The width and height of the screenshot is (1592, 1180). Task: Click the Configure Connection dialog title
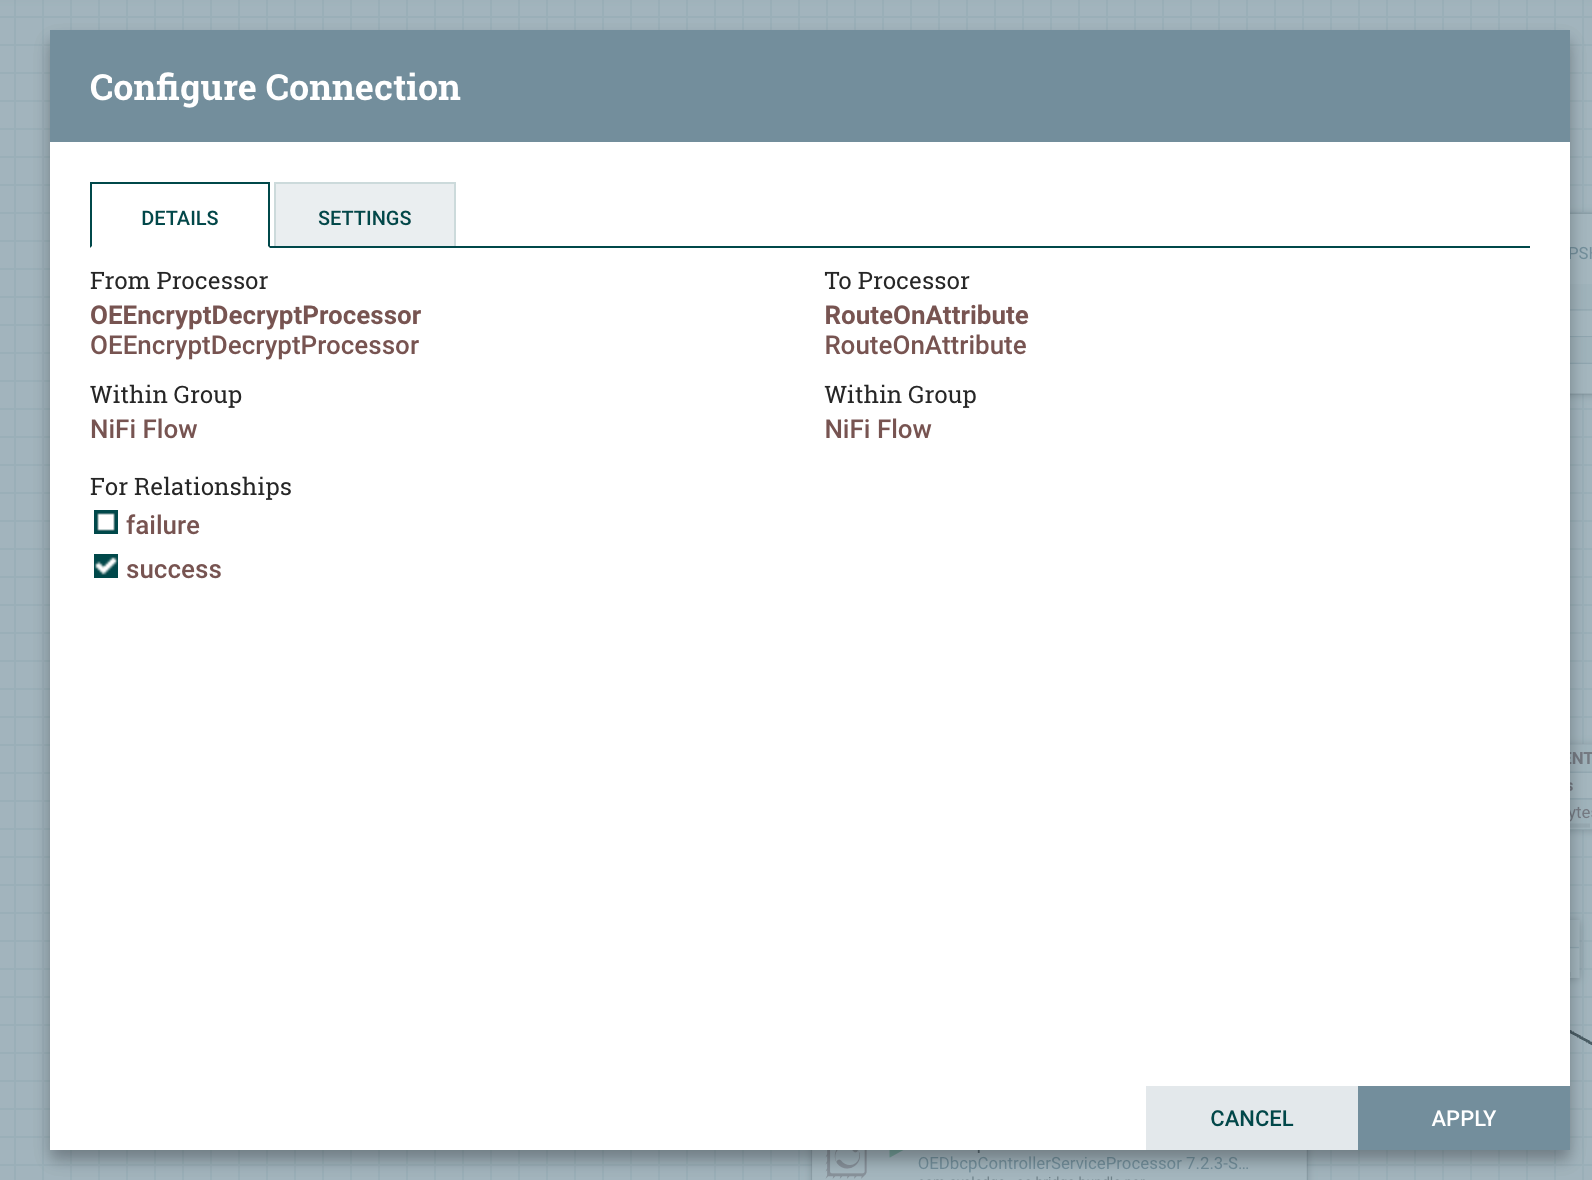coord(275,87)
